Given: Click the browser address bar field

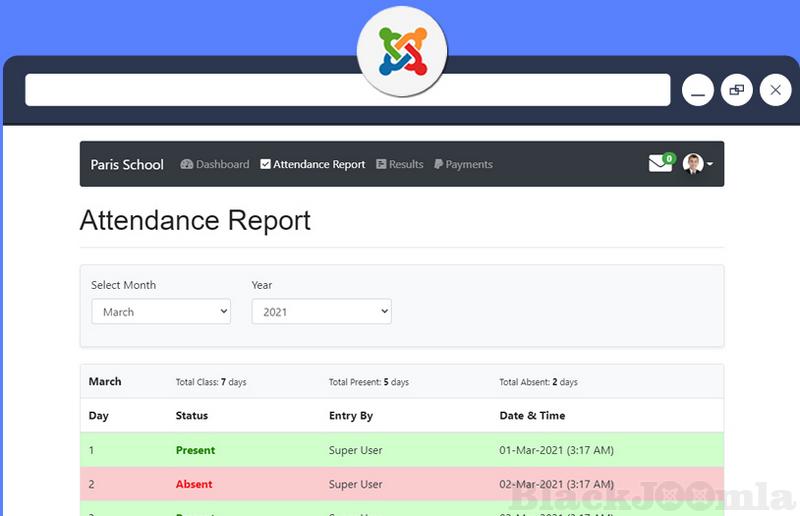Looking at the screenshot, I should (x=347, y=90).
